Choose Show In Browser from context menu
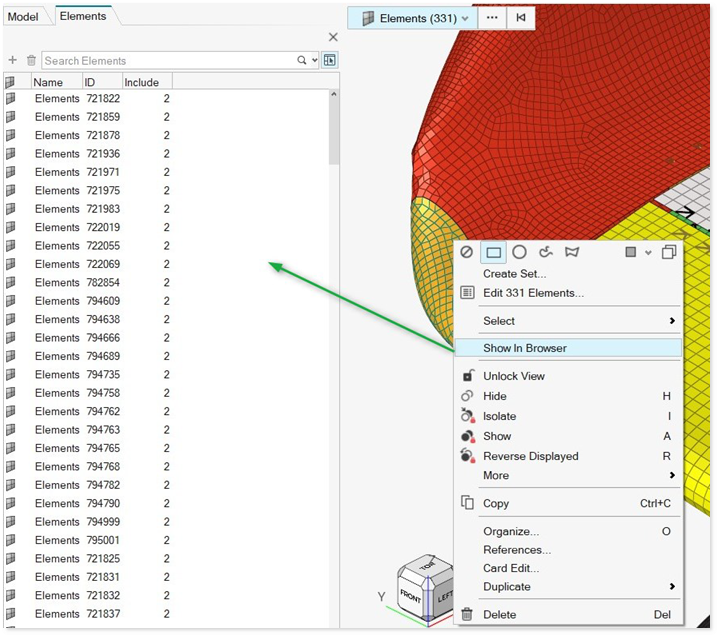Image resolution: width=719 pixels, height=637 pixels. click(524, 348)
